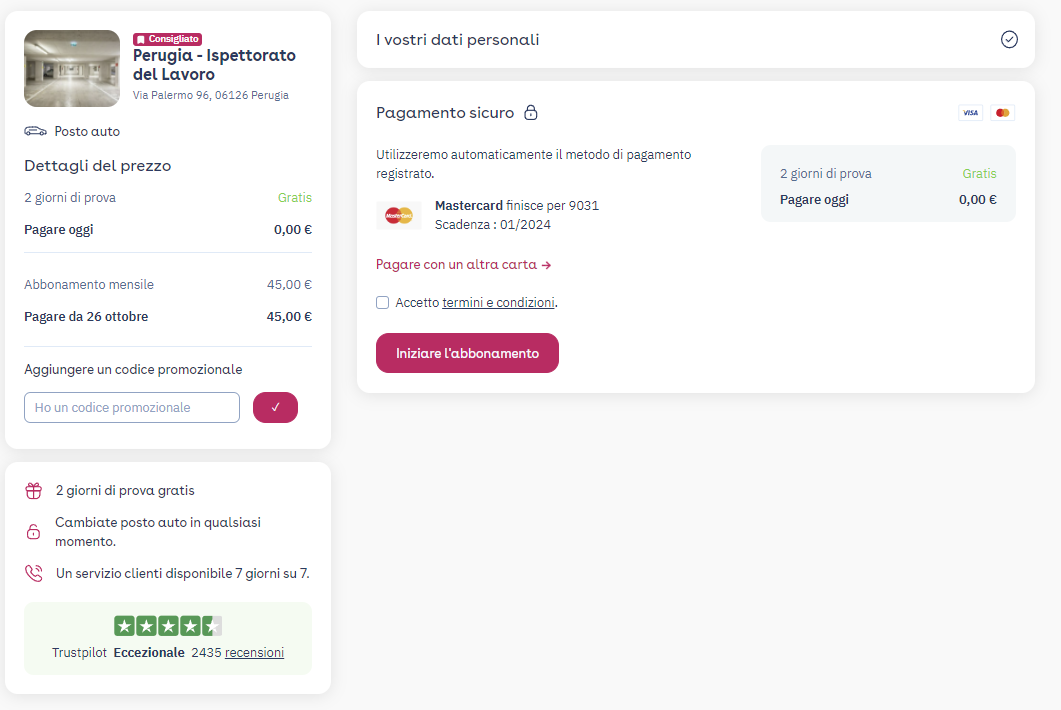Click the gift icon for free trial days
Viewport: 1061px width, 710px height.
33,491
